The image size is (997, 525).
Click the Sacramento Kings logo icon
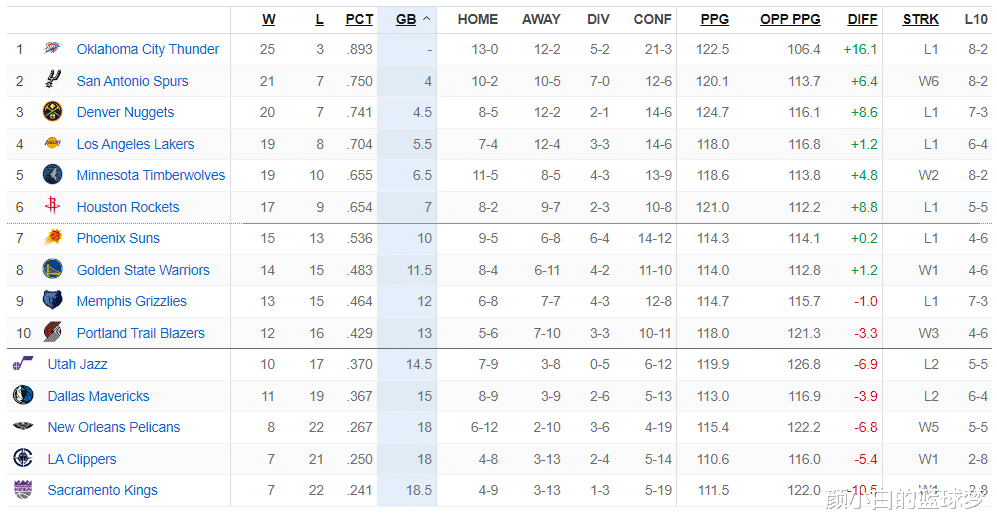[x=23, y=490]
